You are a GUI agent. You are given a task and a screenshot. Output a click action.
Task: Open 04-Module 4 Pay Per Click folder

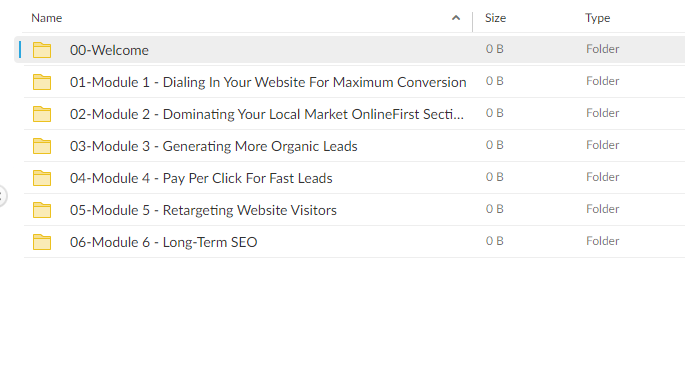coord(201,178)
